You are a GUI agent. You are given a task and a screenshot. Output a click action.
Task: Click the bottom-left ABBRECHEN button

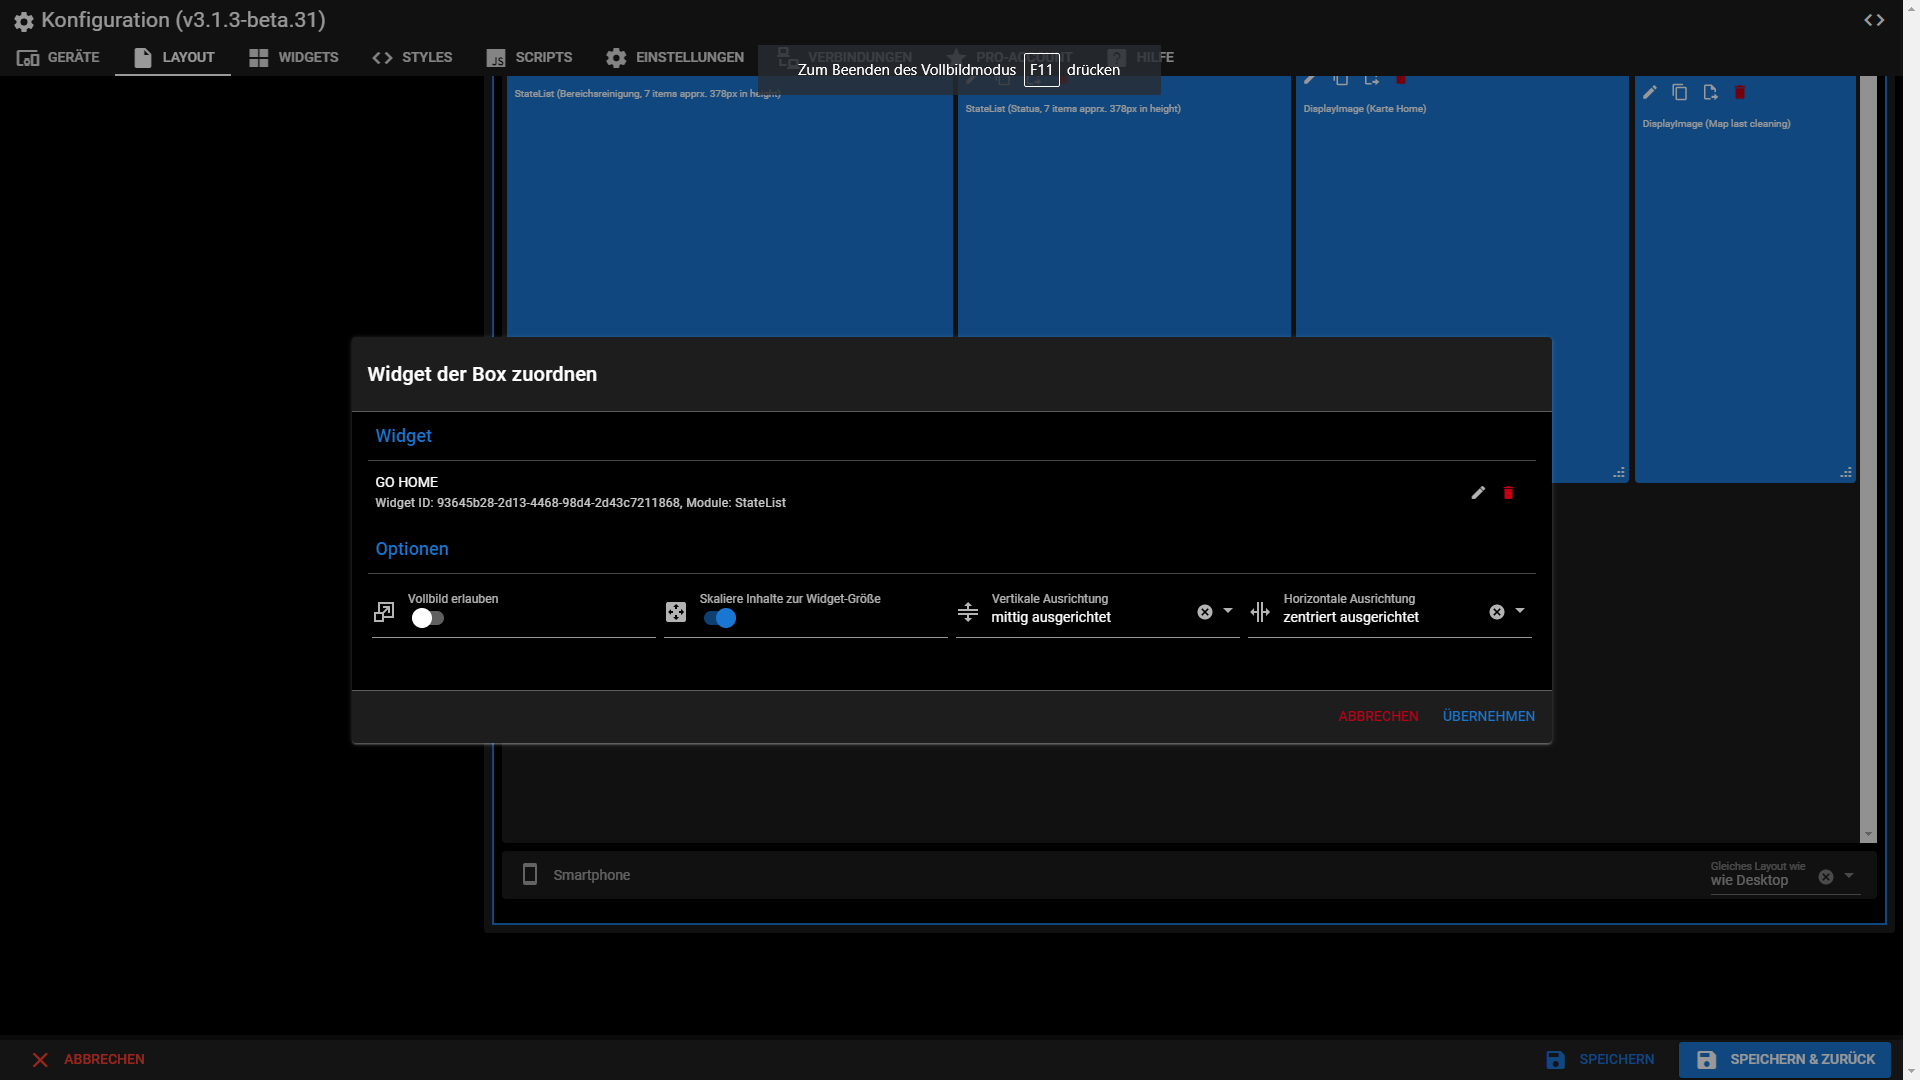click(x=88, y=1059)
